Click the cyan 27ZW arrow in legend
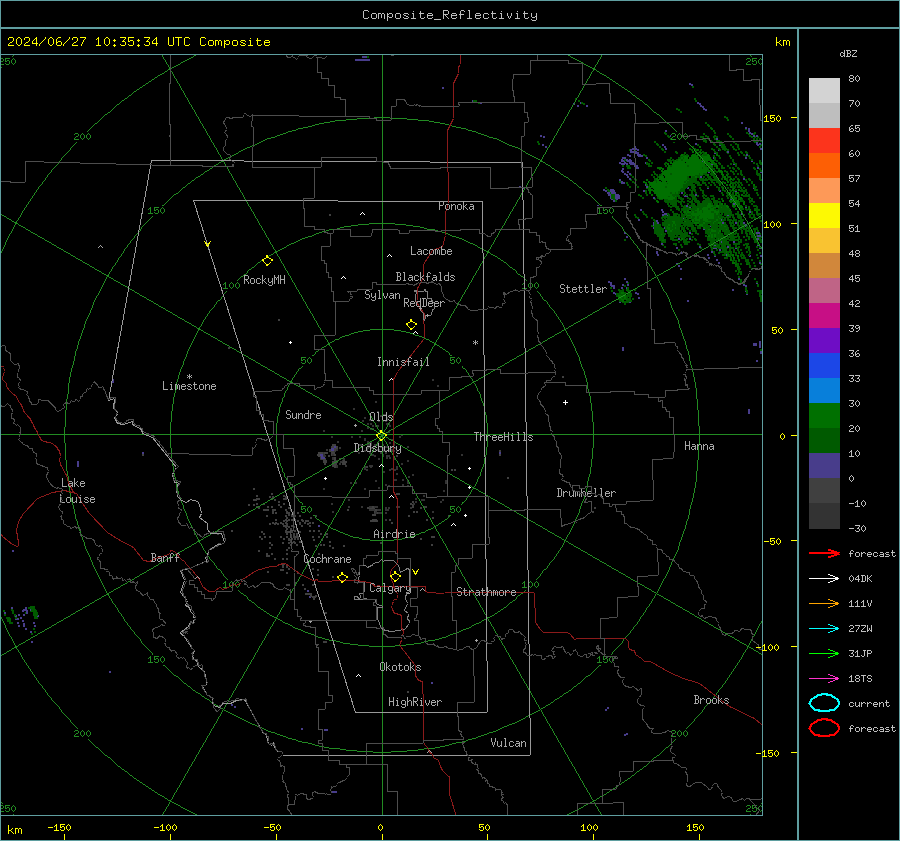Viewport: 900px width, 841px height. tap(824, 629)
